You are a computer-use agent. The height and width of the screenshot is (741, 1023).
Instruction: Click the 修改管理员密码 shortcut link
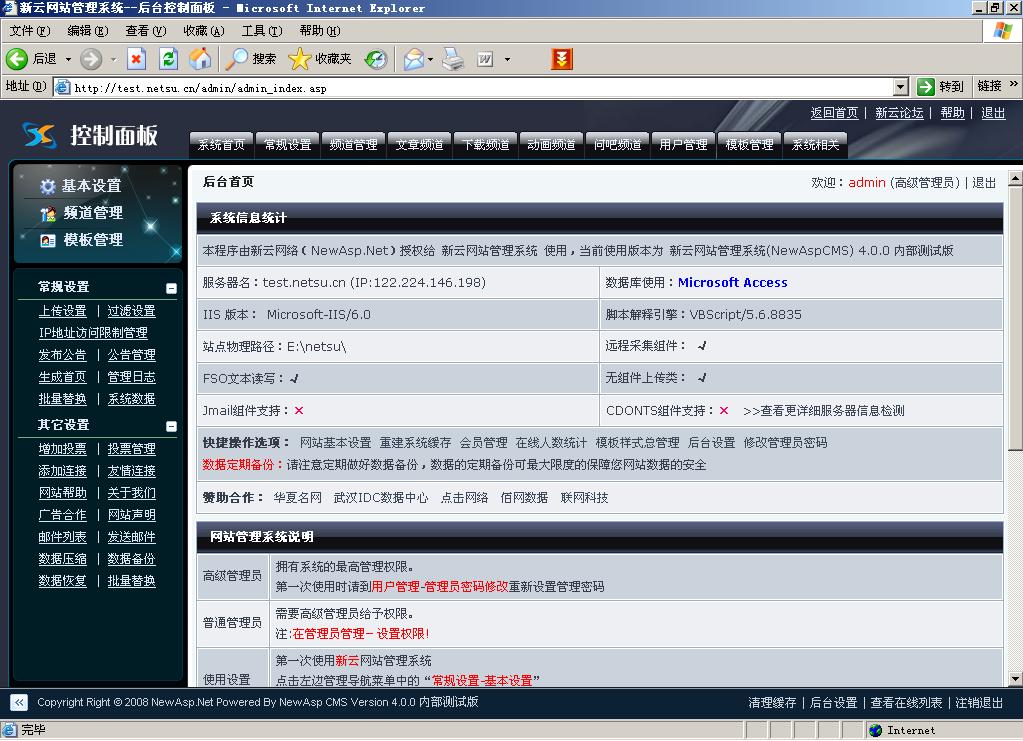coord(785,443)
